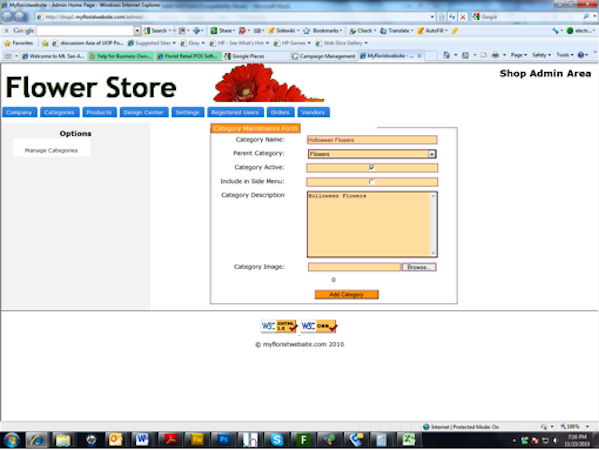Click the Refresh icon beside address bar
This screenshot has height=450, width=599.
coord(452,17)
